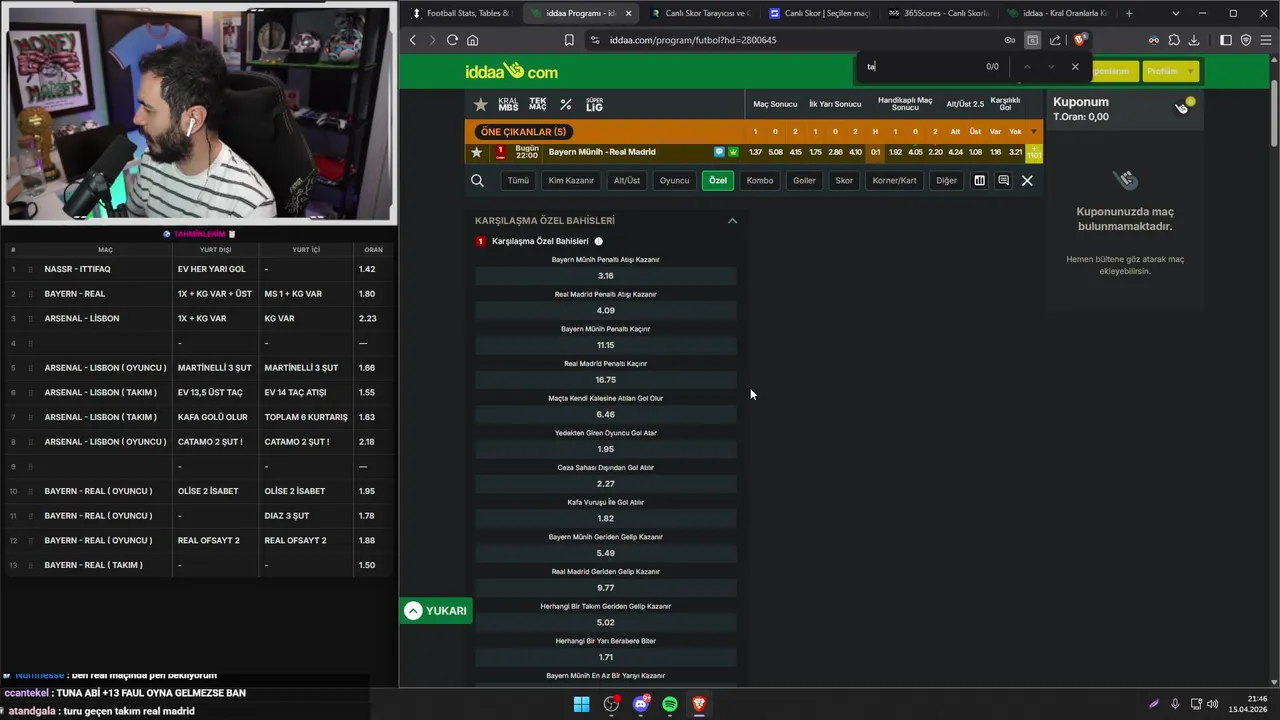Click the statistics table icon beside Diğer
The height and width of the screenshot is (720, 1280).
(979, 181)
